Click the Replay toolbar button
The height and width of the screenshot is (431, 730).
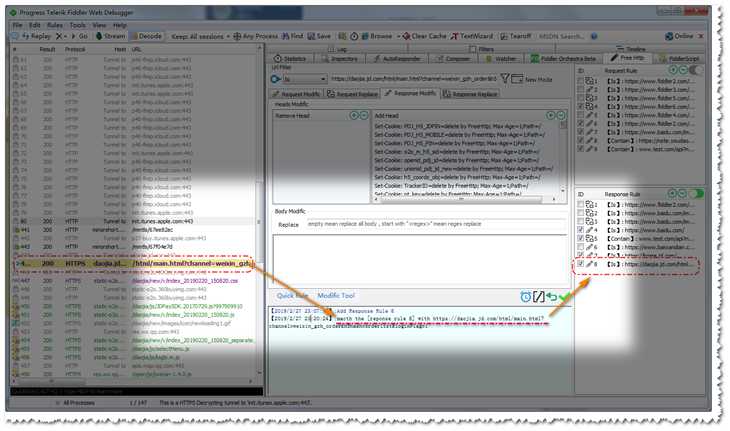click(x=36, y=36)
